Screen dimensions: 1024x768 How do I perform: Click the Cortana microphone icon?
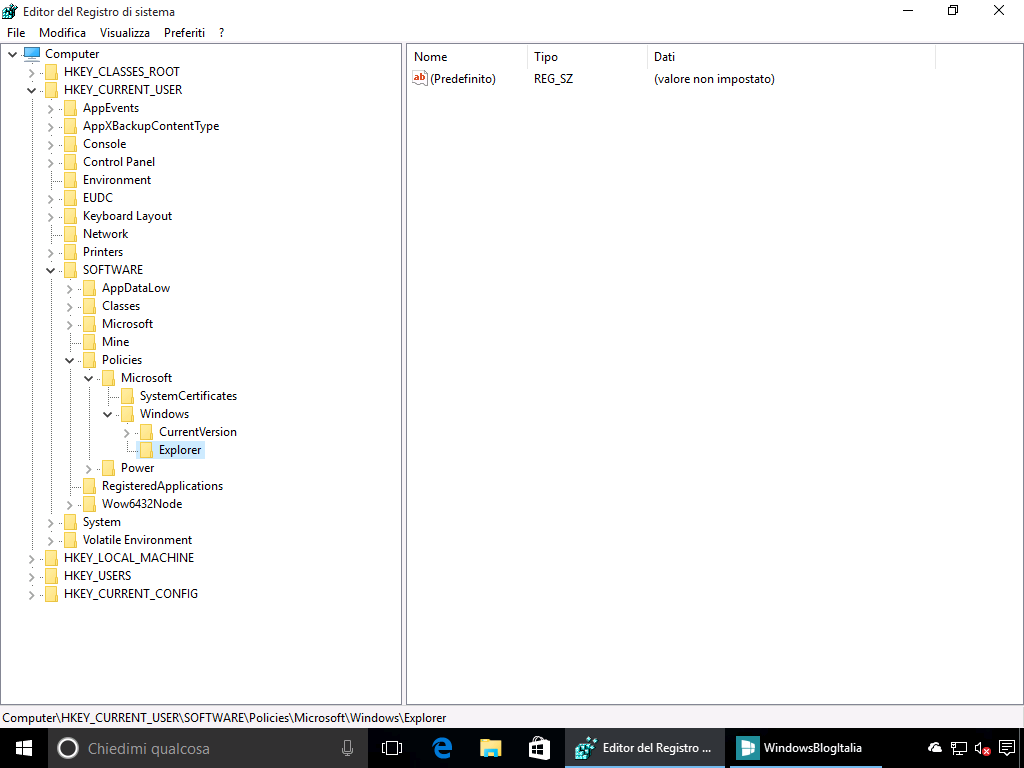347,748
